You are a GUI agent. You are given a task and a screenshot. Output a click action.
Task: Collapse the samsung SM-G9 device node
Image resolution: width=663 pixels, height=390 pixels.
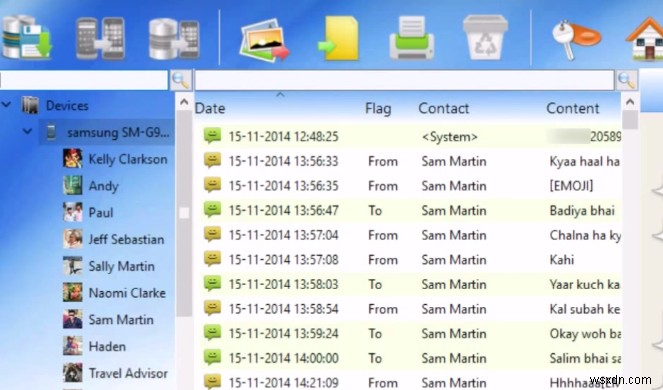(x=27, y=131)
